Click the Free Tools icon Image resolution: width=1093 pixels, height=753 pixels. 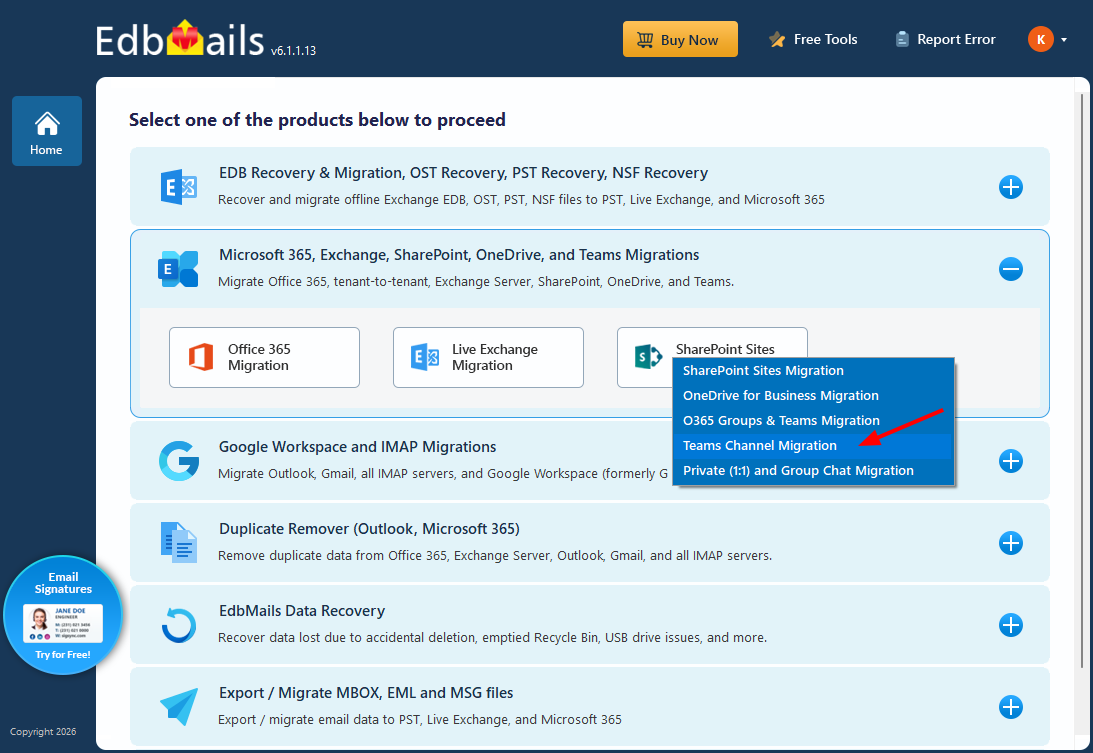[777, 40]
